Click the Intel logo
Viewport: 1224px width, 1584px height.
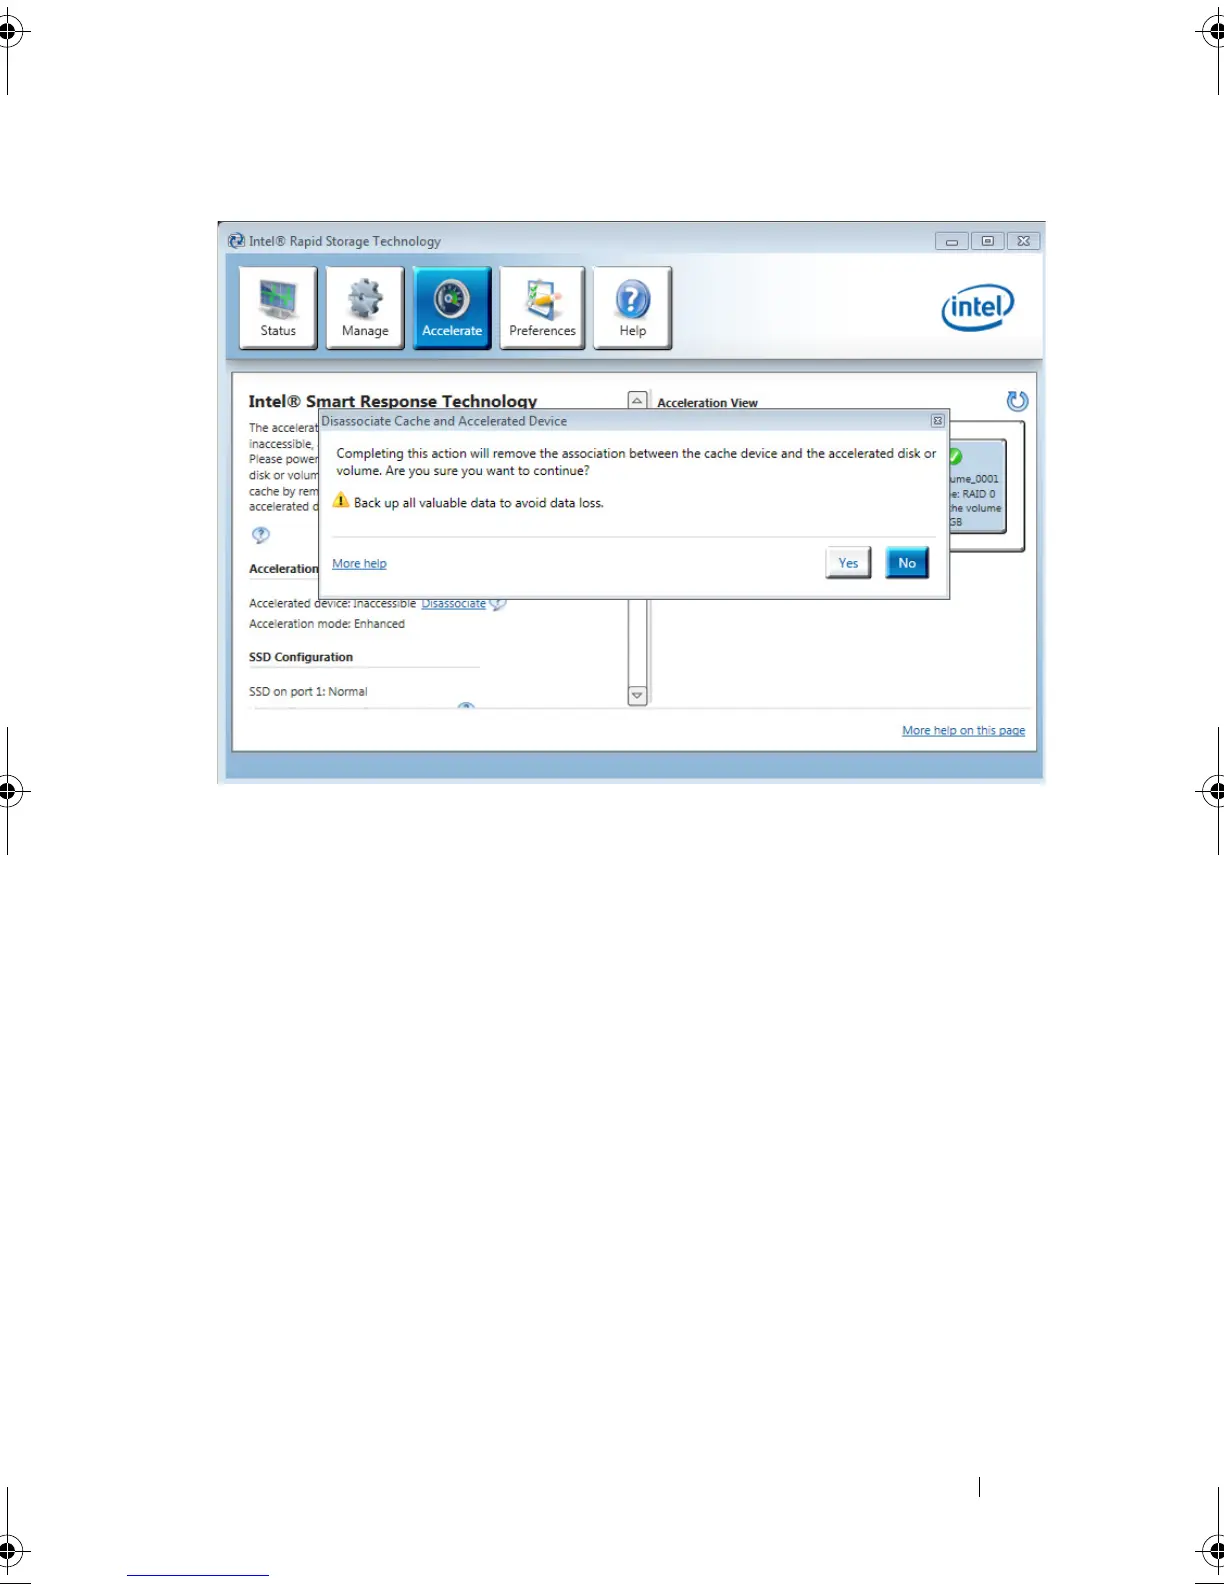click(x=978, y=307)
